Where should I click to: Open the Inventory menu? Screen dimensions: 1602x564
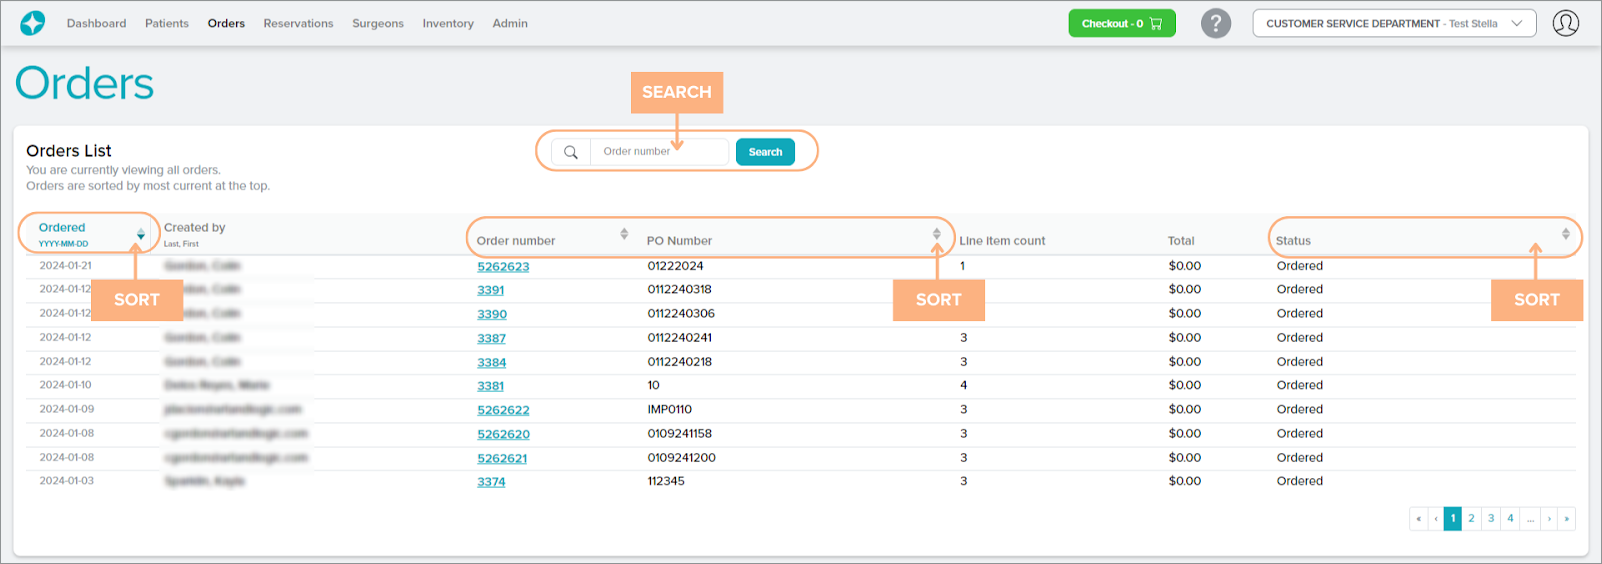[x=447, y=23]
